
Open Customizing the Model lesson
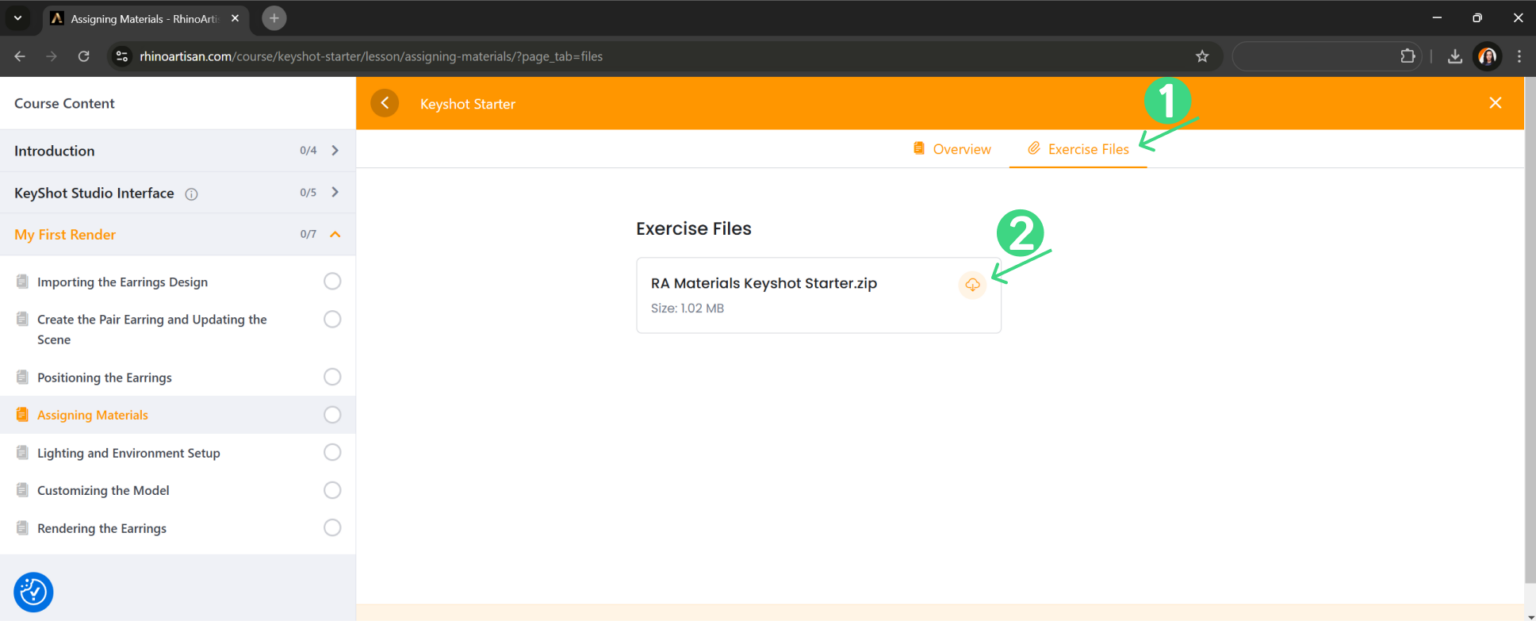pyautogui.click(x=103, y=491)
